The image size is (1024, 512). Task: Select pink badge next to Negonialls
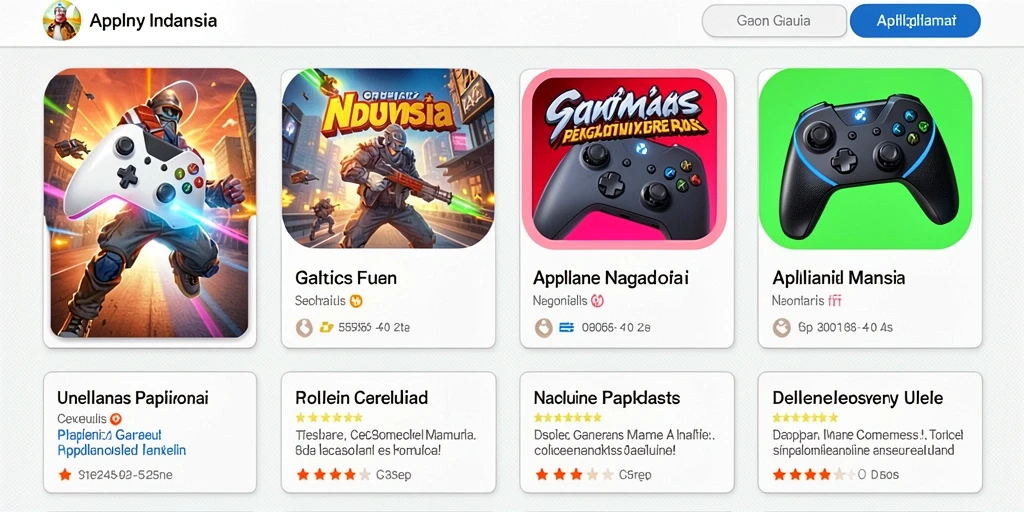click(597, 301)
